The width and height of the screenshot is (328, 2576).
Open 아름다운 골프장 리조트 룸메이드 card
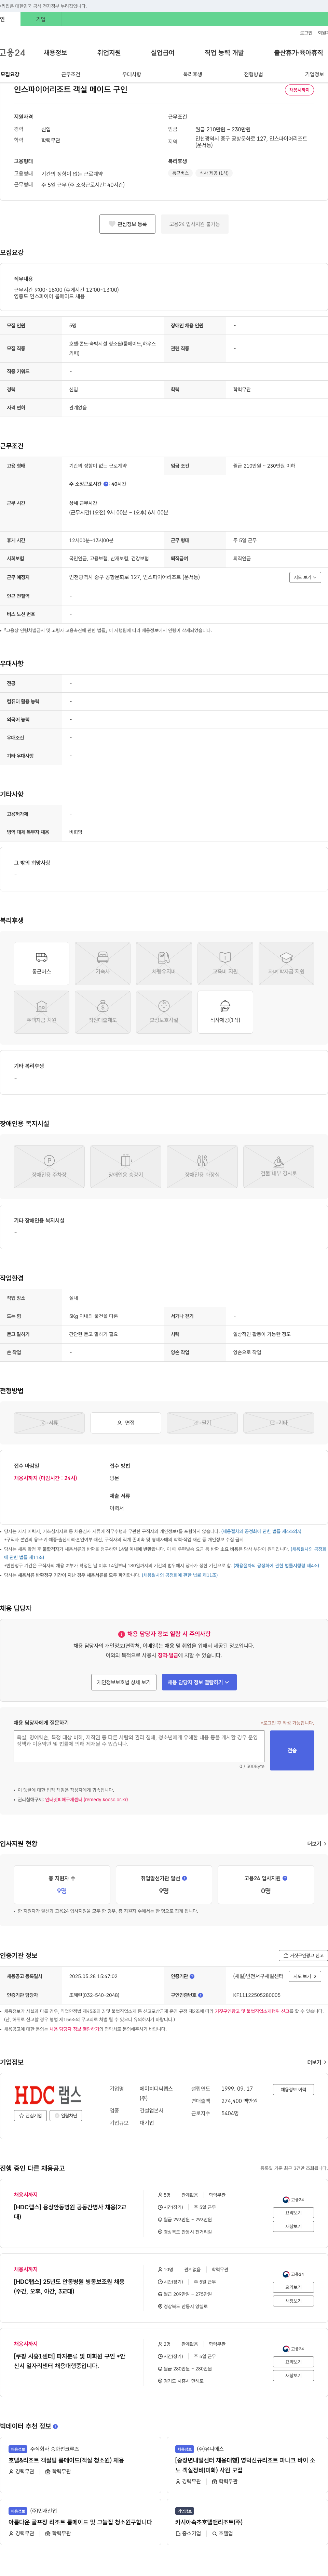pos(80,2522)
